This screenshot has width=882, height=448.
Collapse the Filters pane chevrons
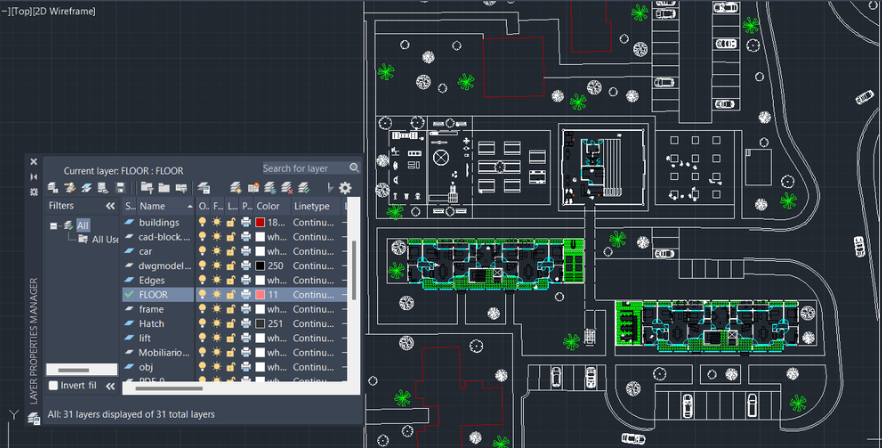110,206
